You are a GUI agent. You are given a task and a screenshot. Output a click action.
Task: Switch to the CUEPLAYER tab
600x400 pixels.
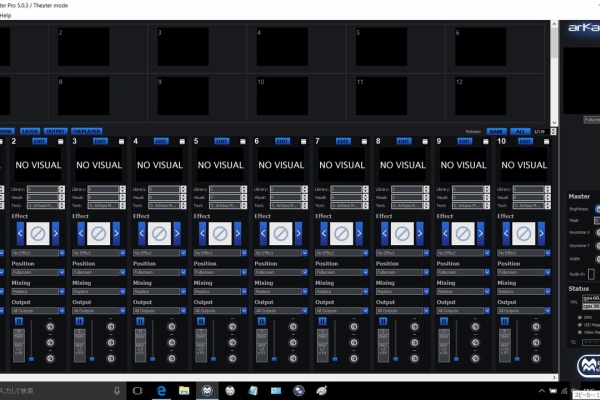(86, 131)
